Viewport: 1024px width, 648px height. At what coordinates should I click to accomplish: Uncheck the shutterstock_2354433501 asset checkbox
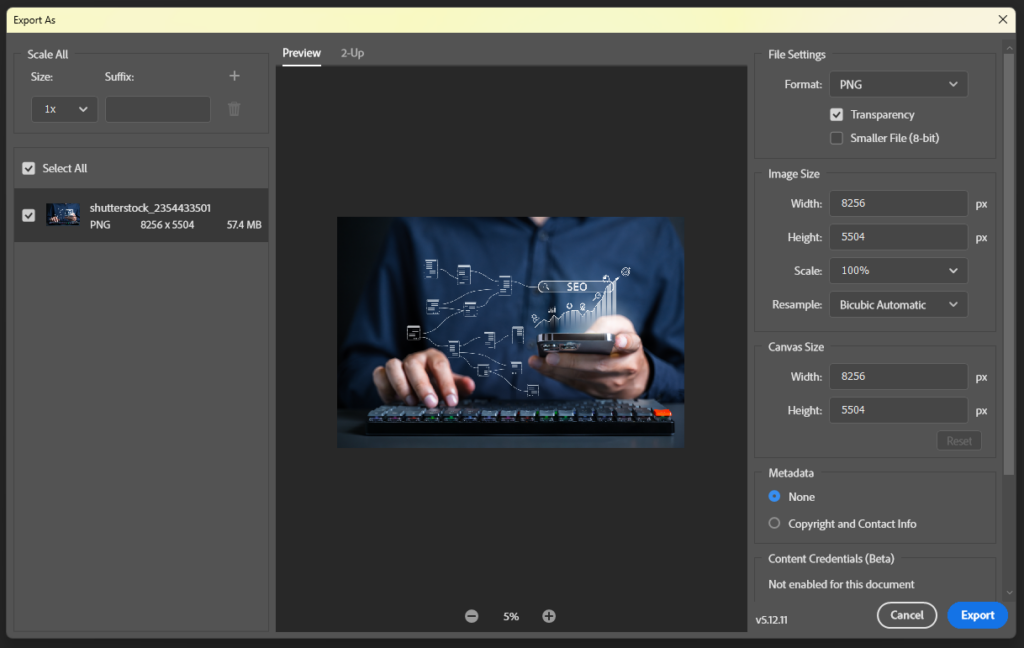point(29,215)
